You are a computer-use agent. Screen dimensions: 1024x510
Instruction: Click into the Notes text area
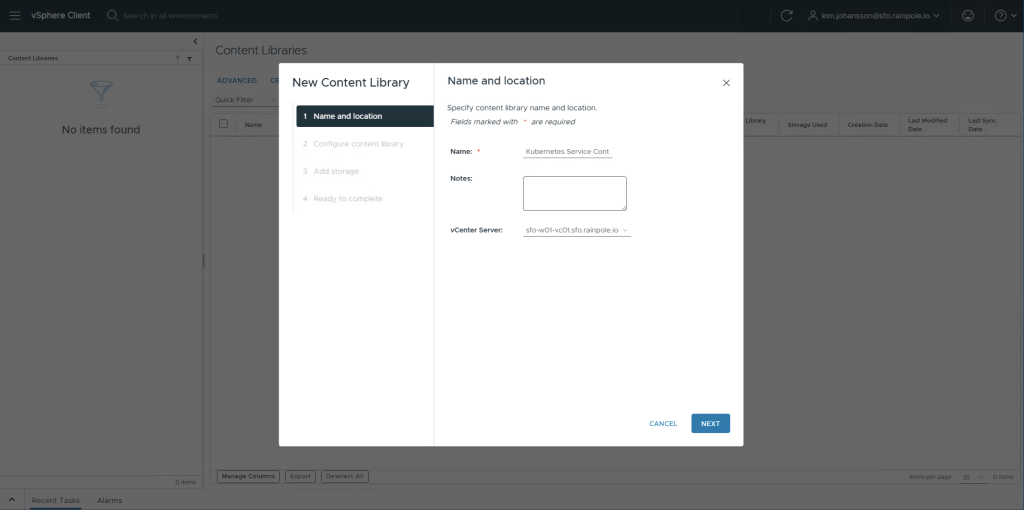pyautogui.click(x=574, y=193)
